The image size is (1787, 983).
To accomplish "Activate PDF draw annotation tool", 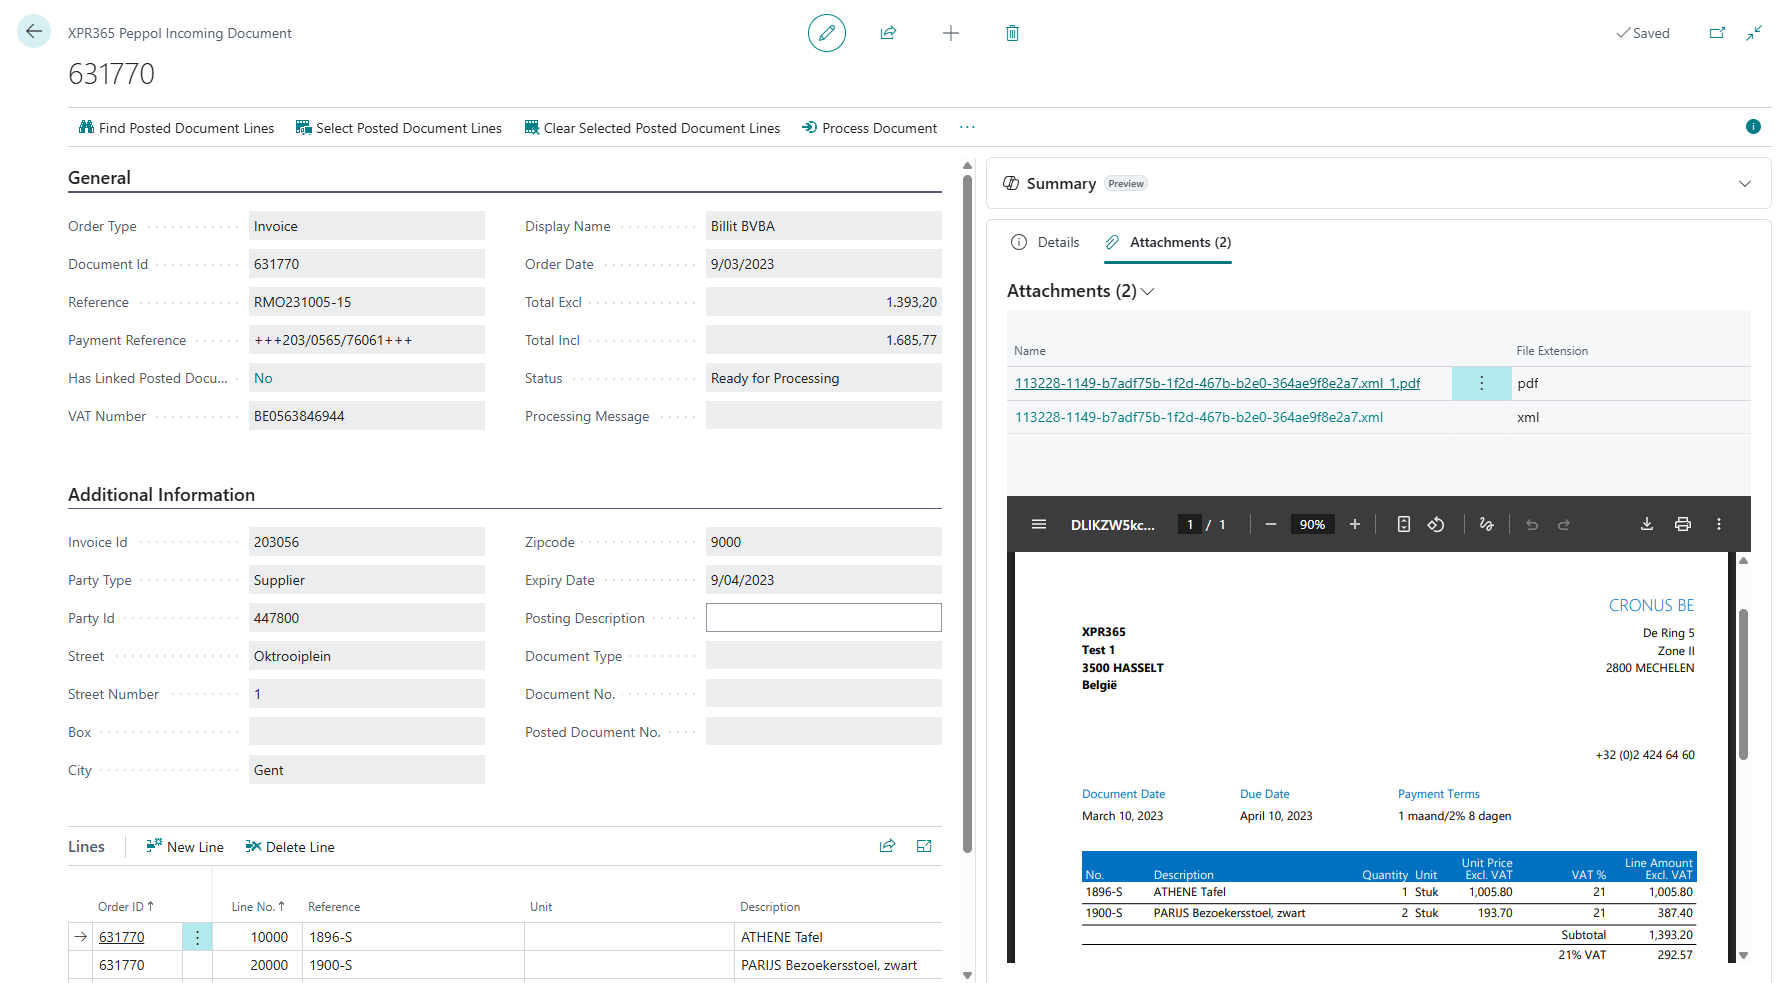I will click(x=1487, y=524).
